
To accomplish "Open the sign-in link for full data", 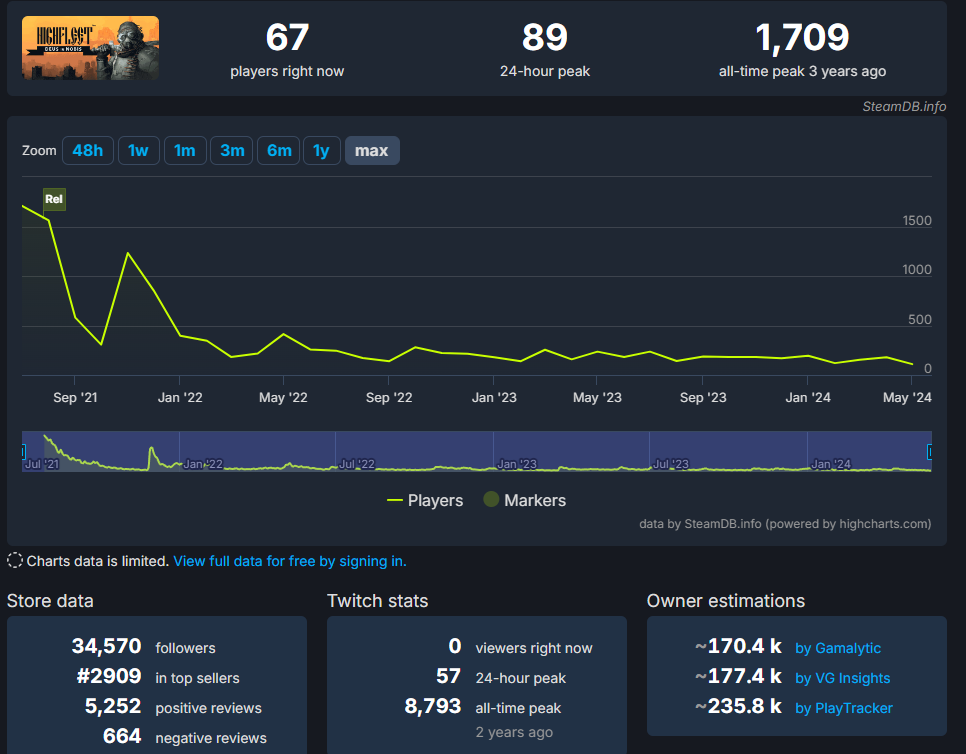I will click(290, 561).
